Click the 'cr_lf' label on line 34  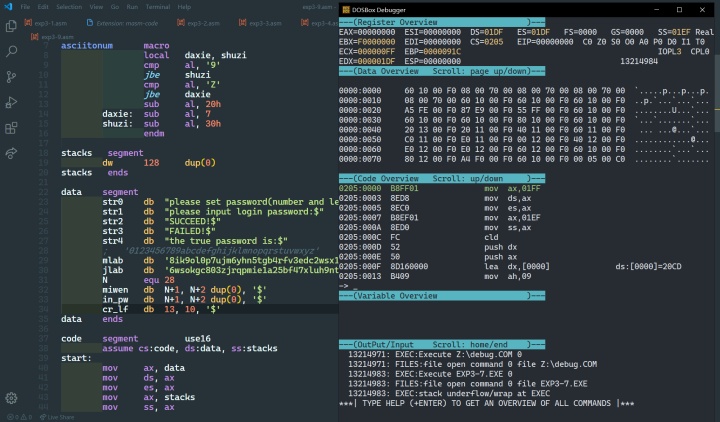[x=115, y=309]
